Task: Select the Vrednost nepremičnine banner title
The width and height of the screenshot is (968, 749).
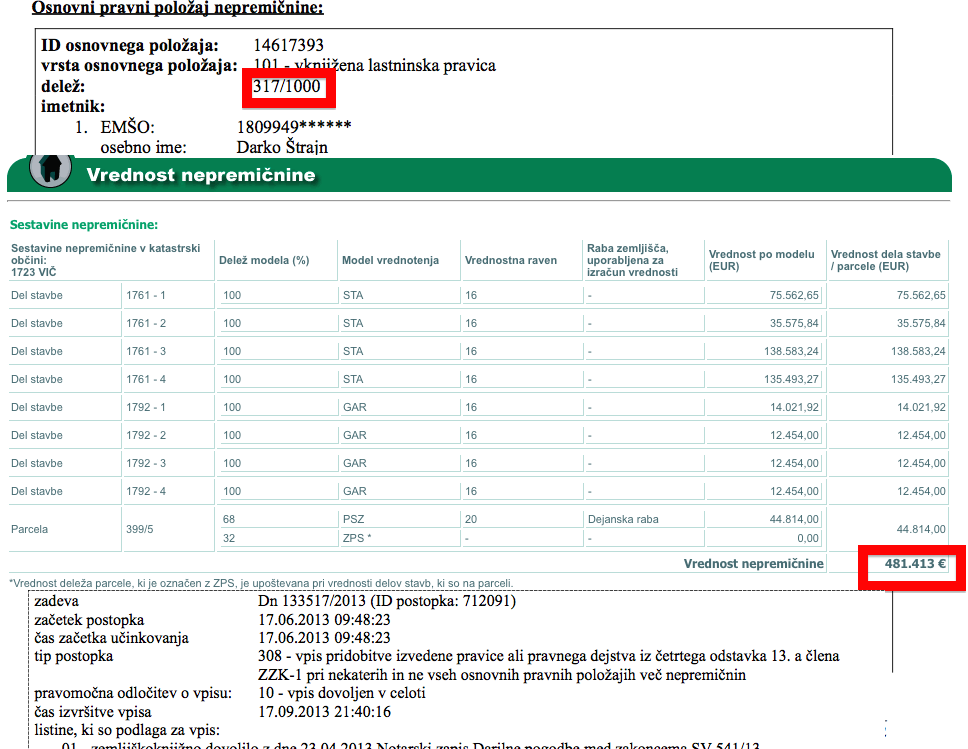Action: pyautogui.click(x=201, y=175)
